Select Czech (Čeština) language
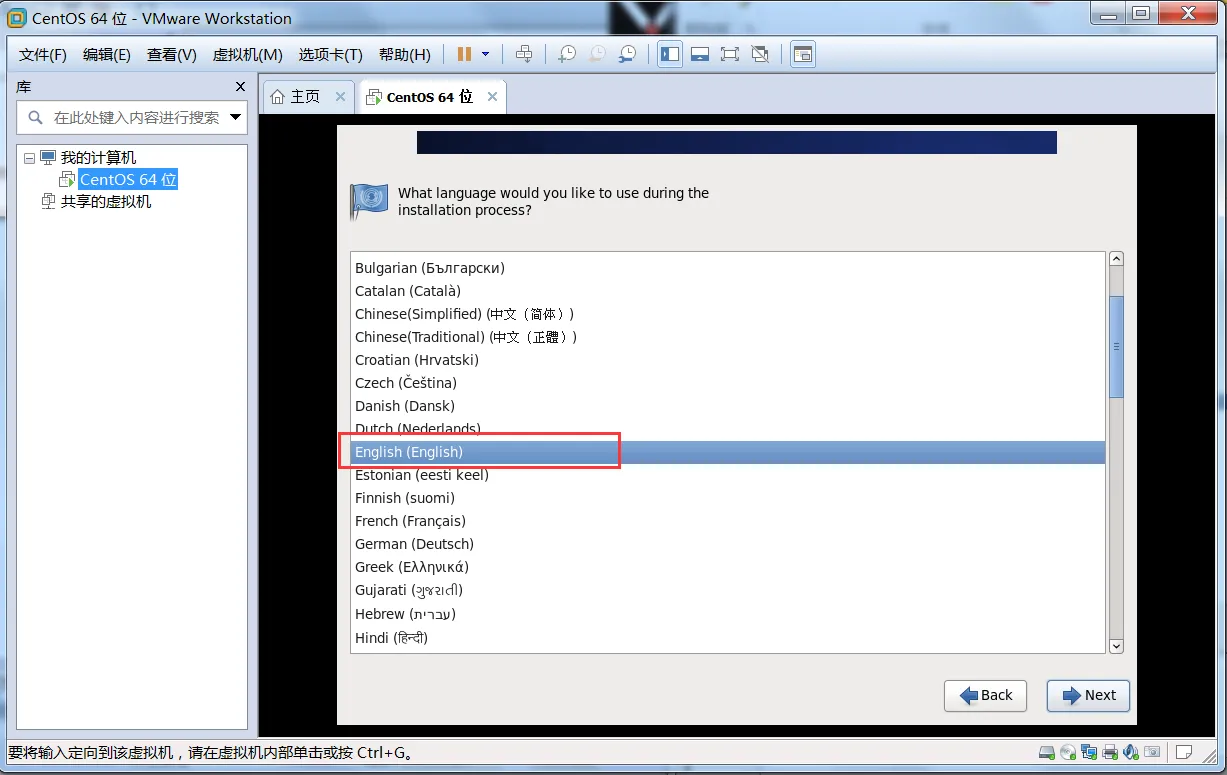The image size is (1227, 775). (x=728, y=383)
